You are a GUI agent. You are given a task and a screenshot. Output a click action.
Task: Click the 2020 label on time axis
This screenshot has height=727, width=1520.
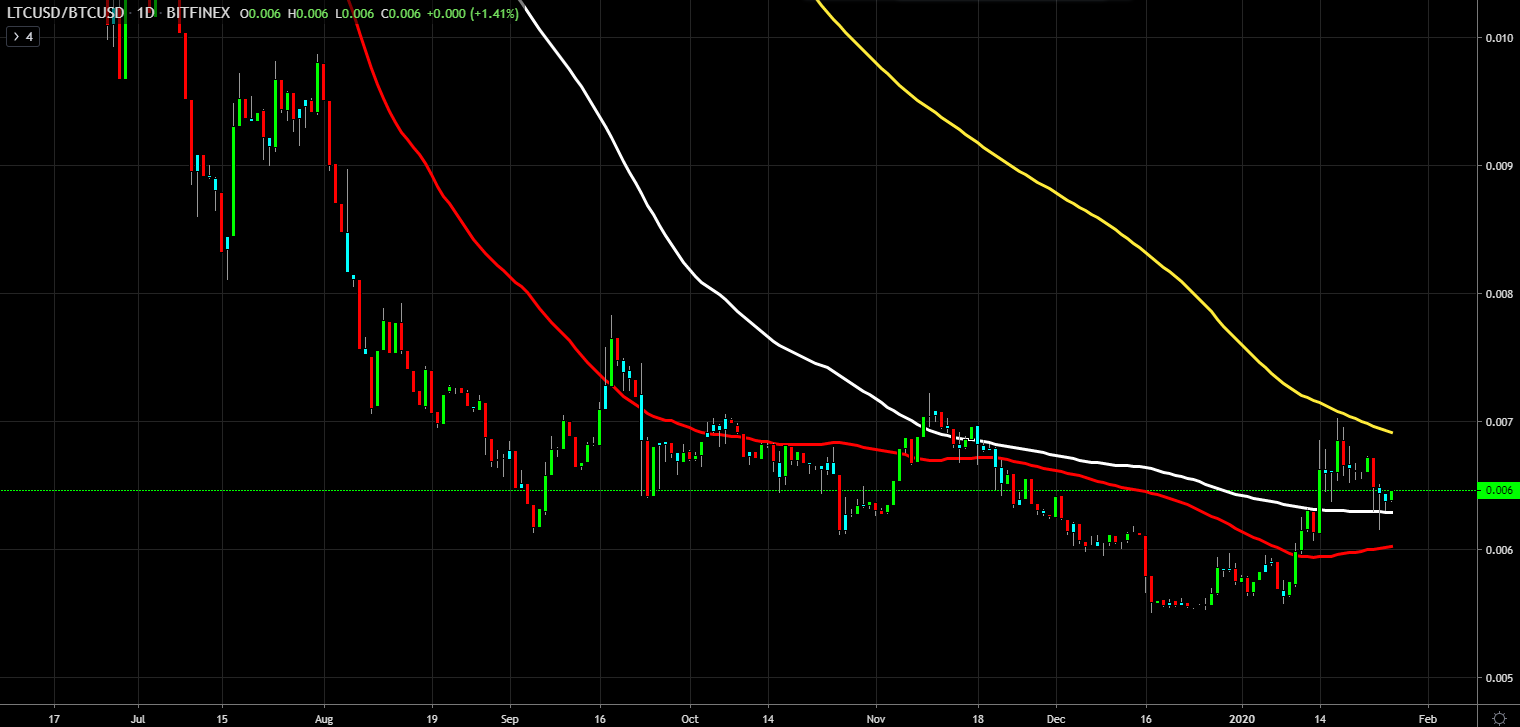1243,718
